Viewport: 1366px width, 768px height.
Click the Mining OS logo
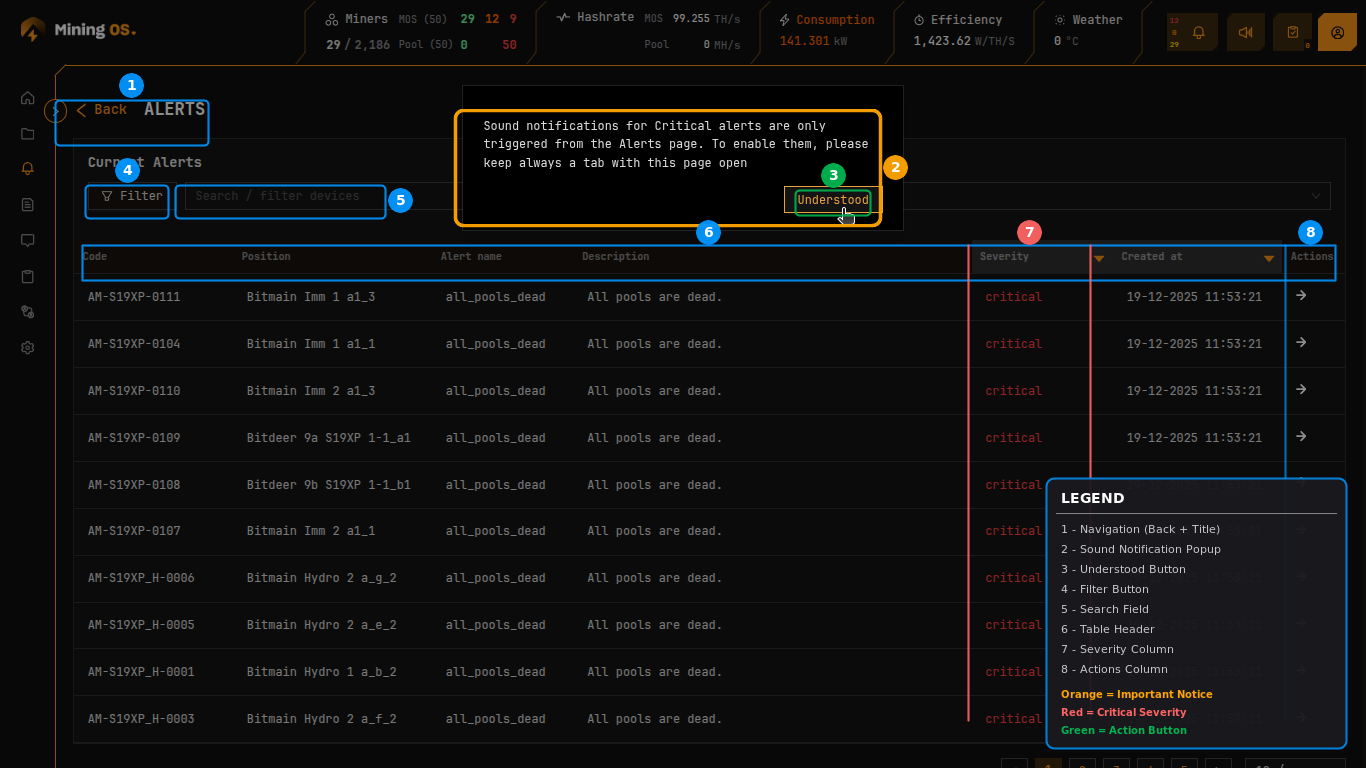tap(78, 30)
